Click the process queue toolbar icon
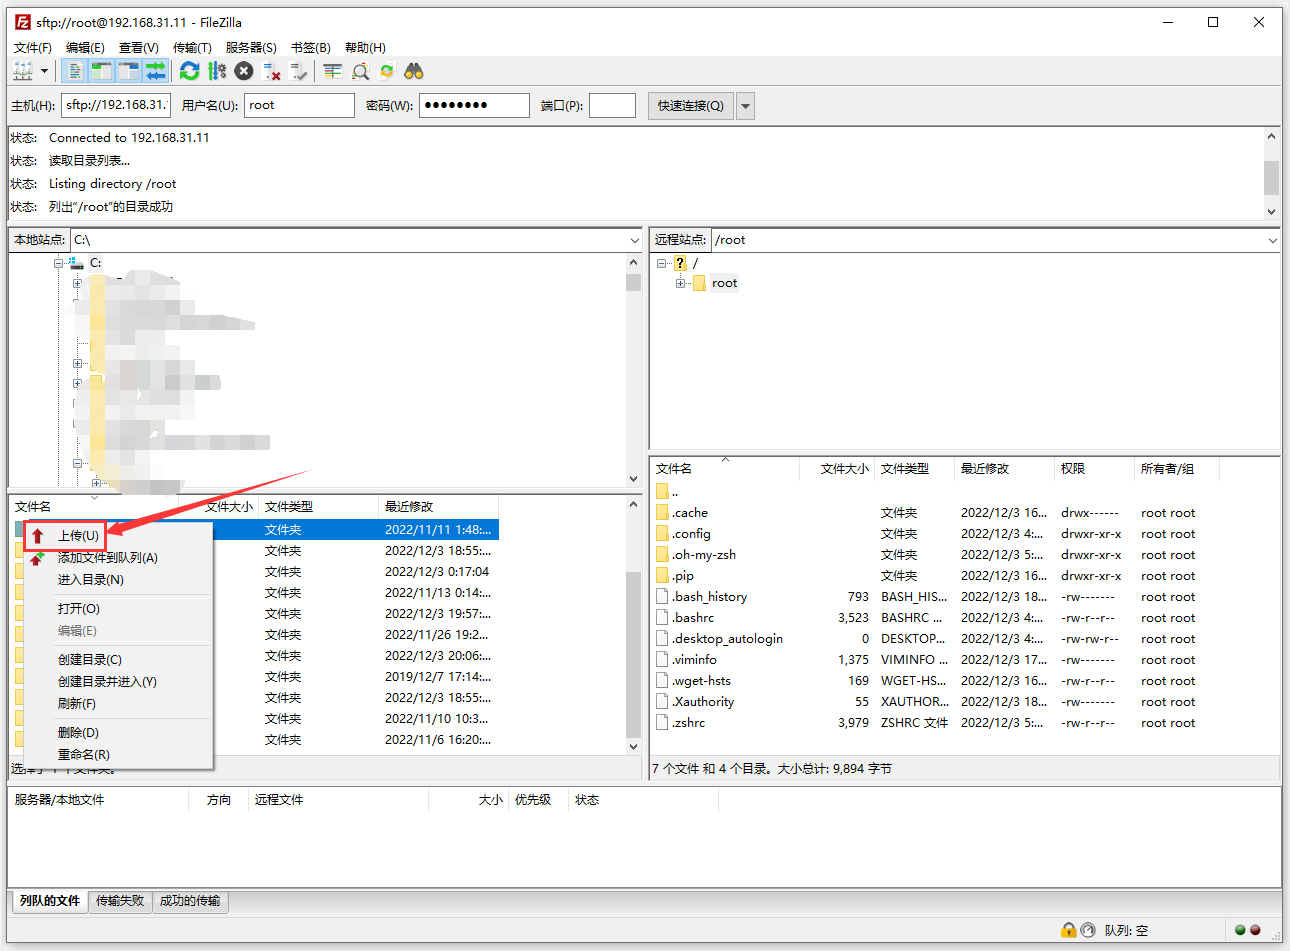This screenshot has height=951, width=1290. click(x=217, y=71)
